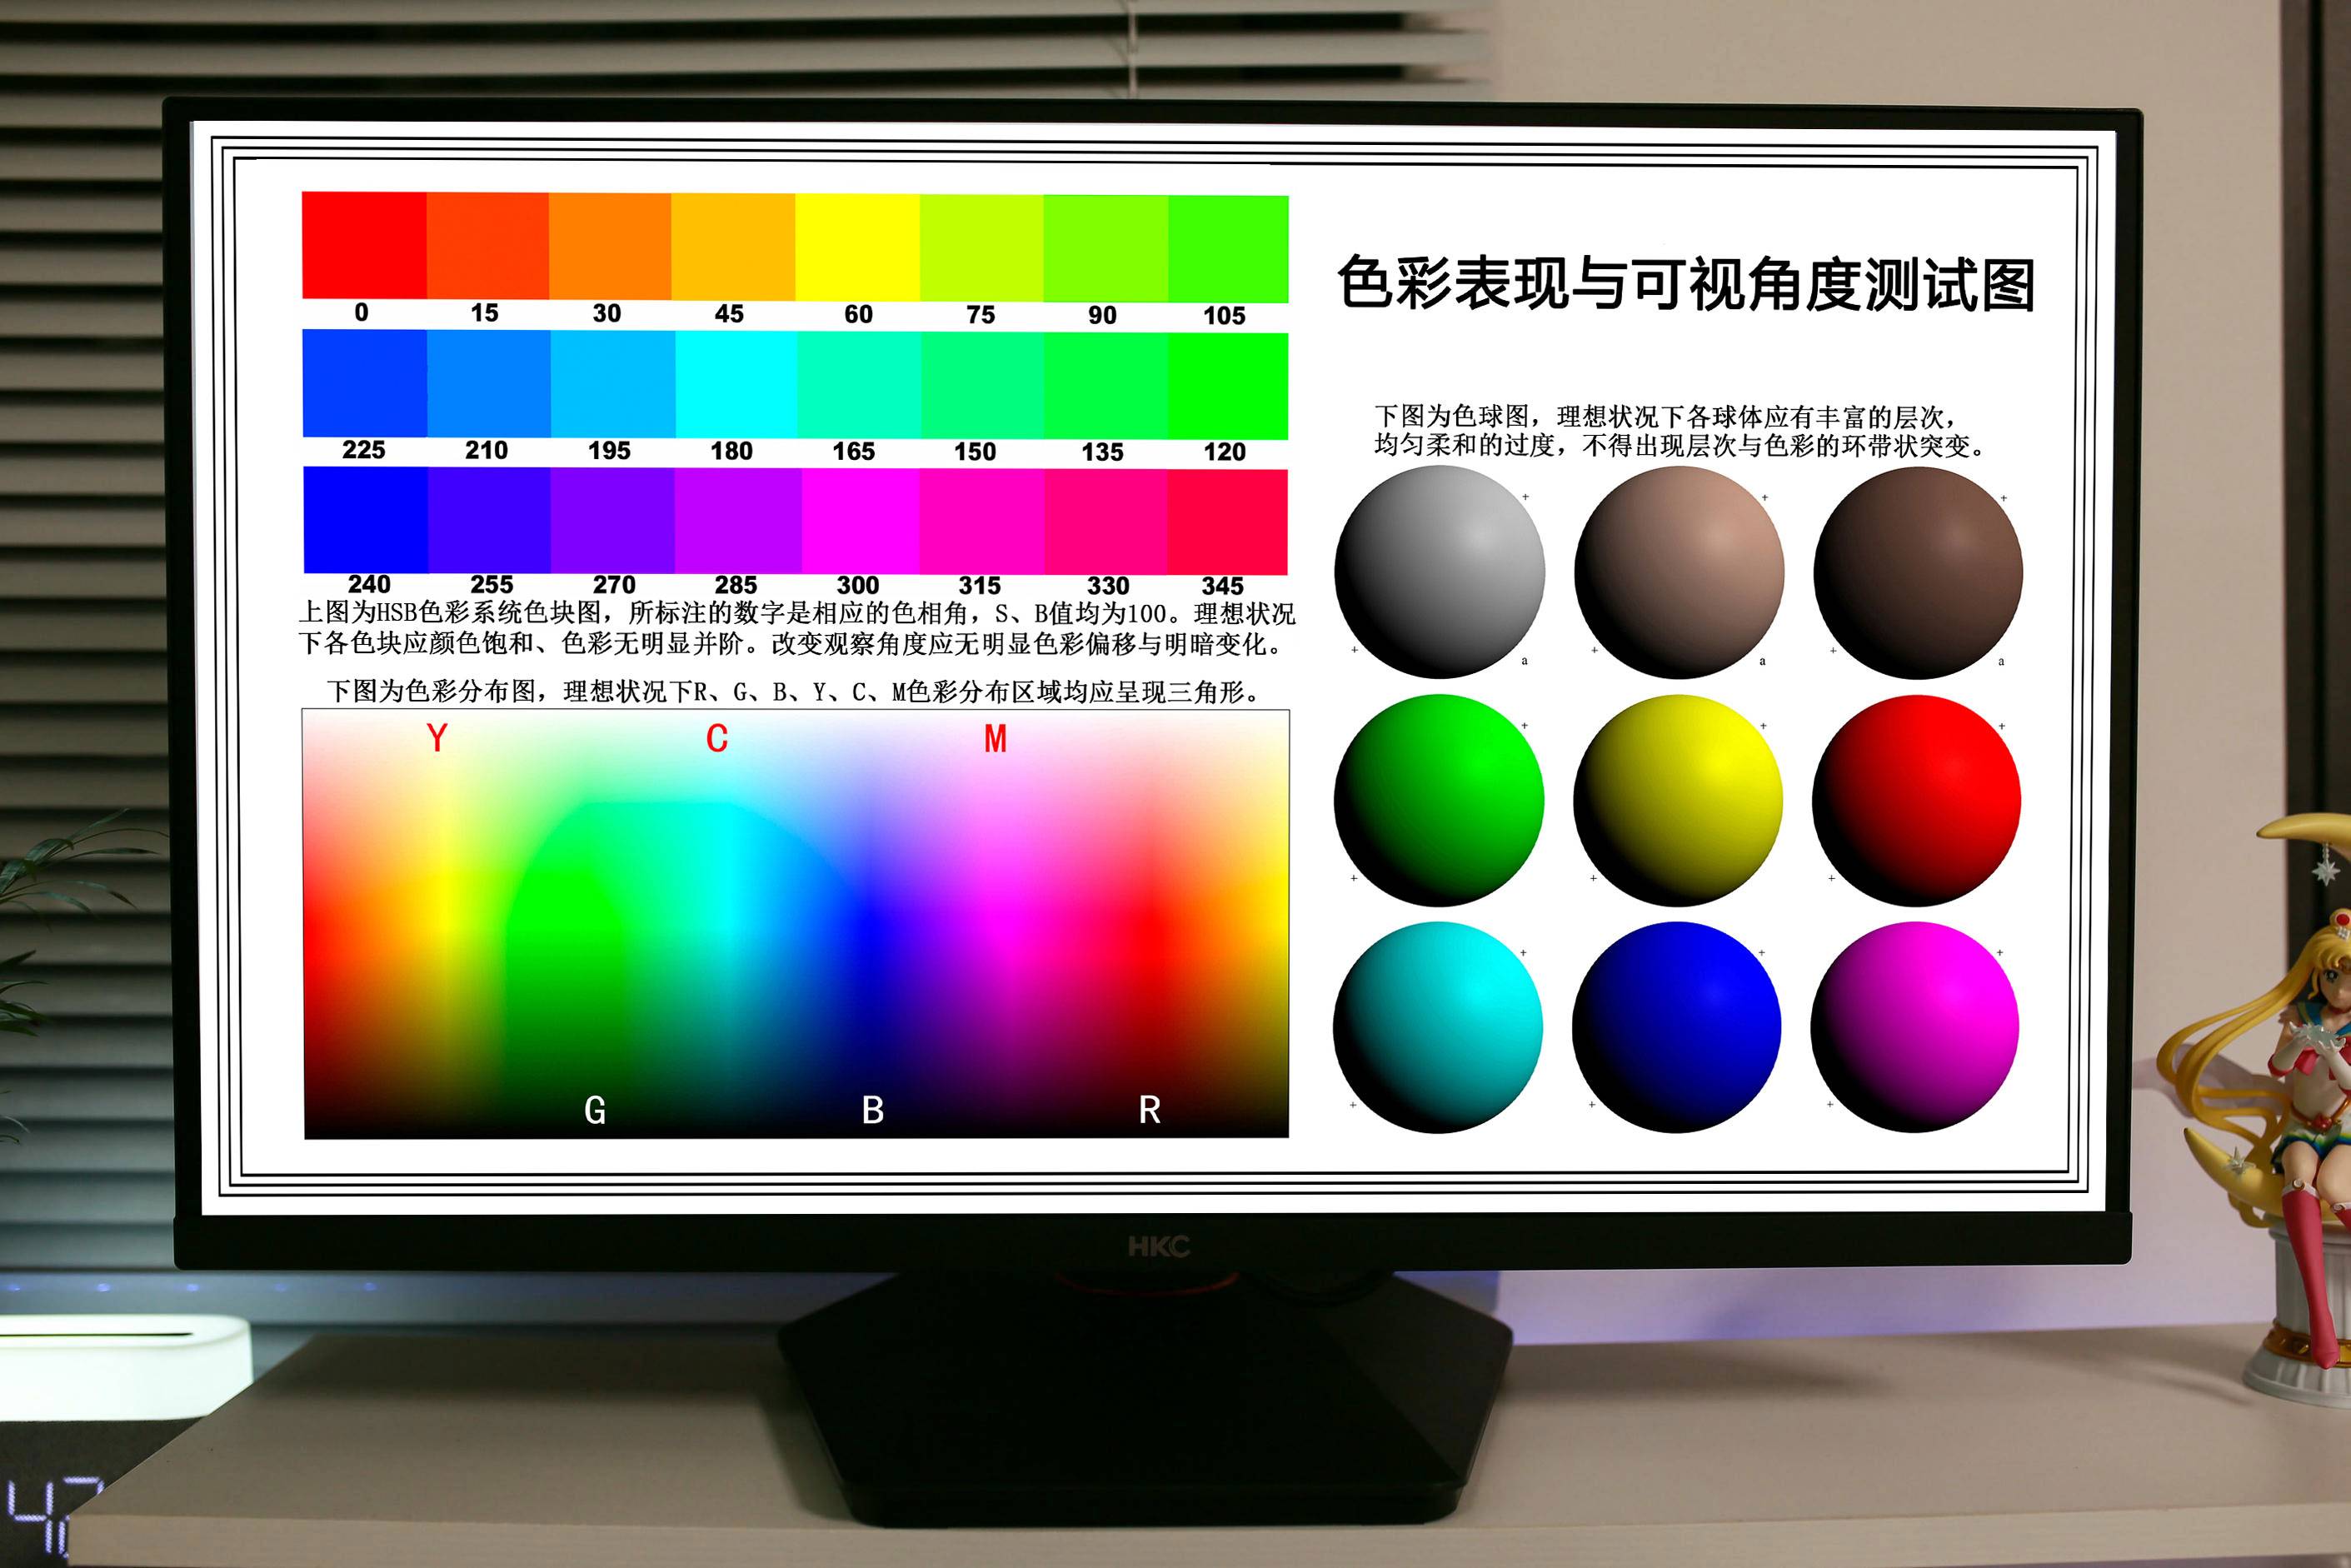
Task: Select the red sphere
Action: (1916, 800)
